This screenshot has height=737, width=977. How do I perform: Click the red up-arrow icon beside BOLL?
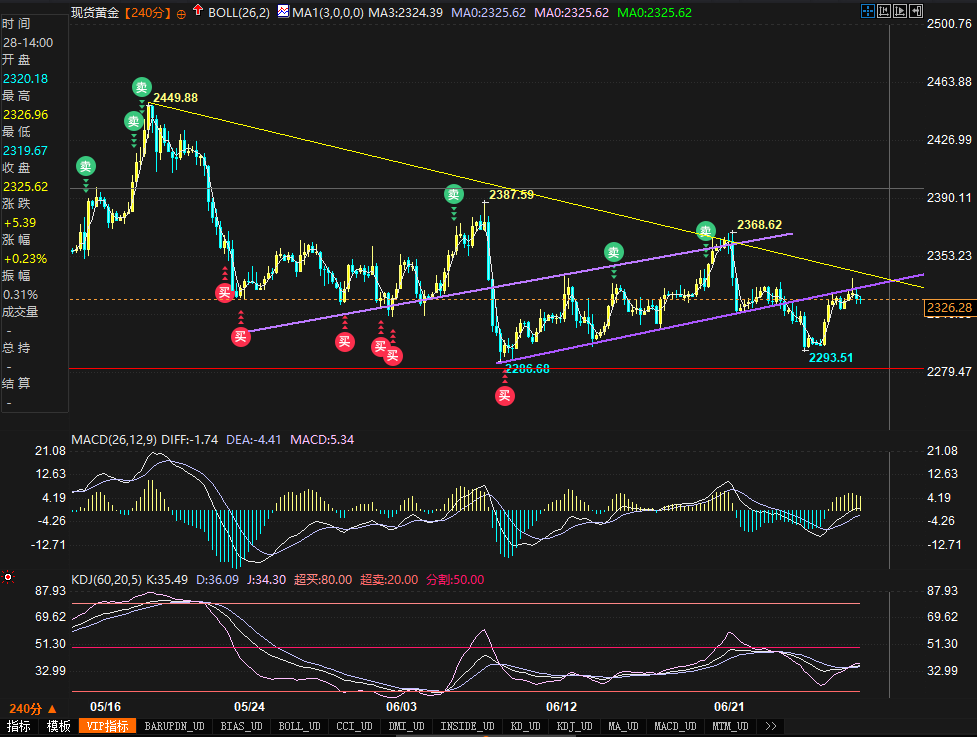coord(197,12)
